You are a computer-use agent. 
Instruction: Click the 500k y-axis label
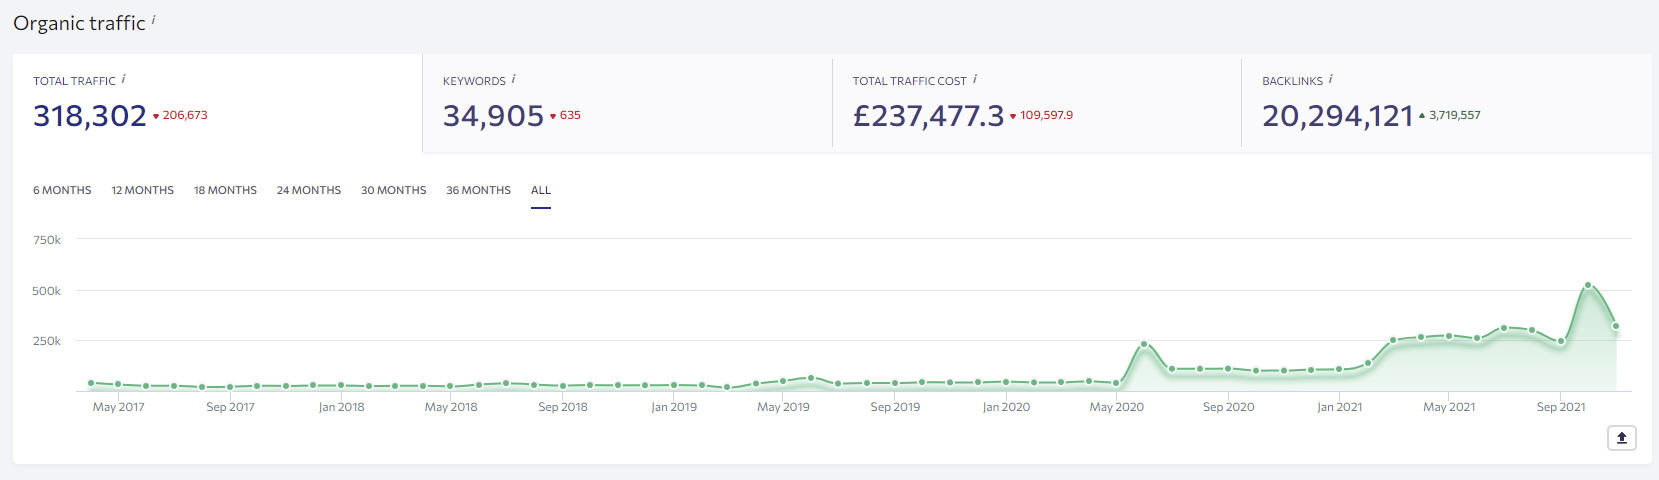click(47, 291)
